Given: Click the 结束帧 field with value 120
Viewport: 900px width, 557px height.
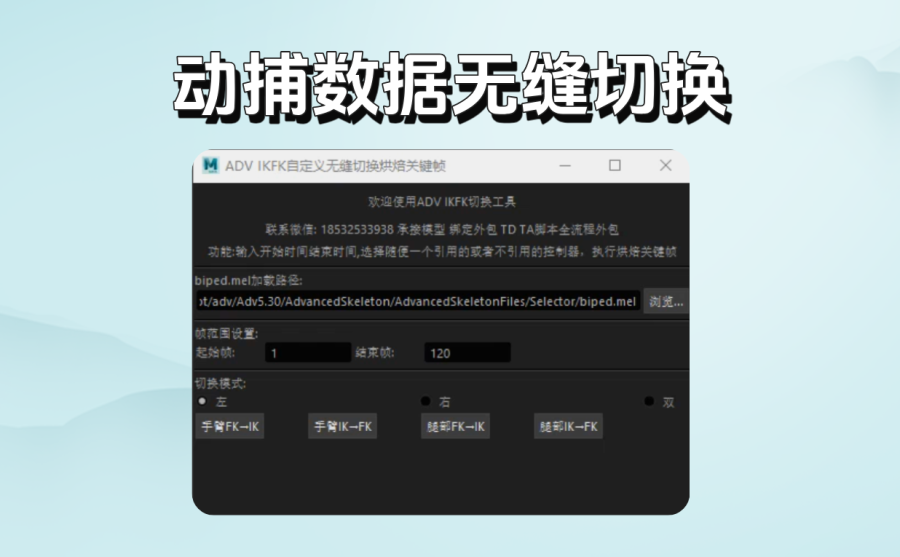Looking at the screenshot, I should coord(467,353).
